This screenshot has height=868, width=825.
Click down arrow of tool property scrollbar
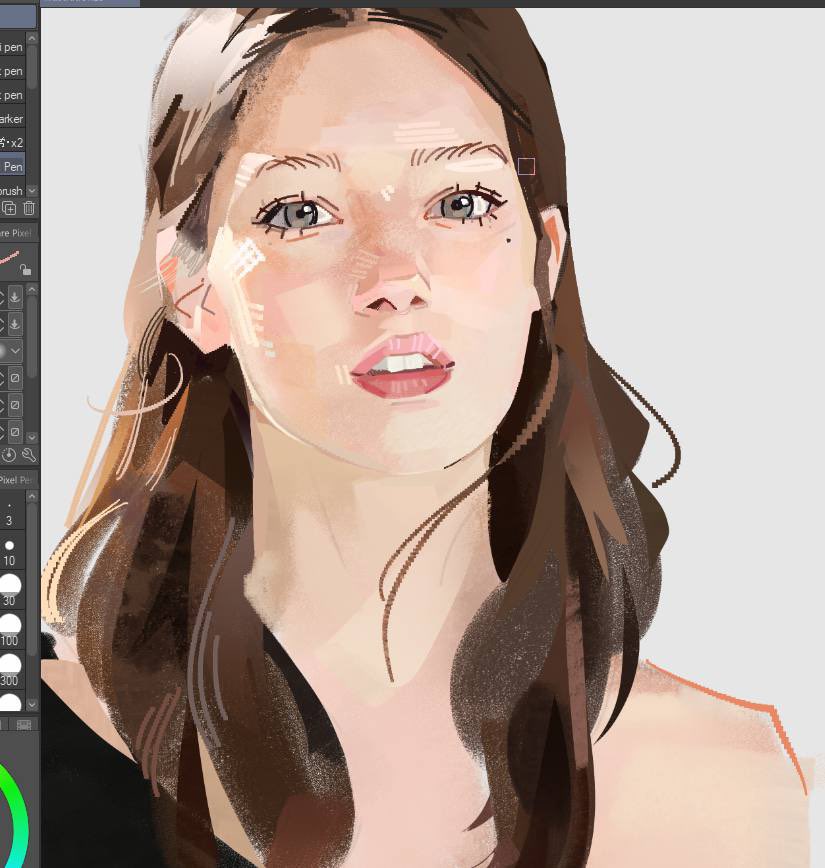pos(32,437)
